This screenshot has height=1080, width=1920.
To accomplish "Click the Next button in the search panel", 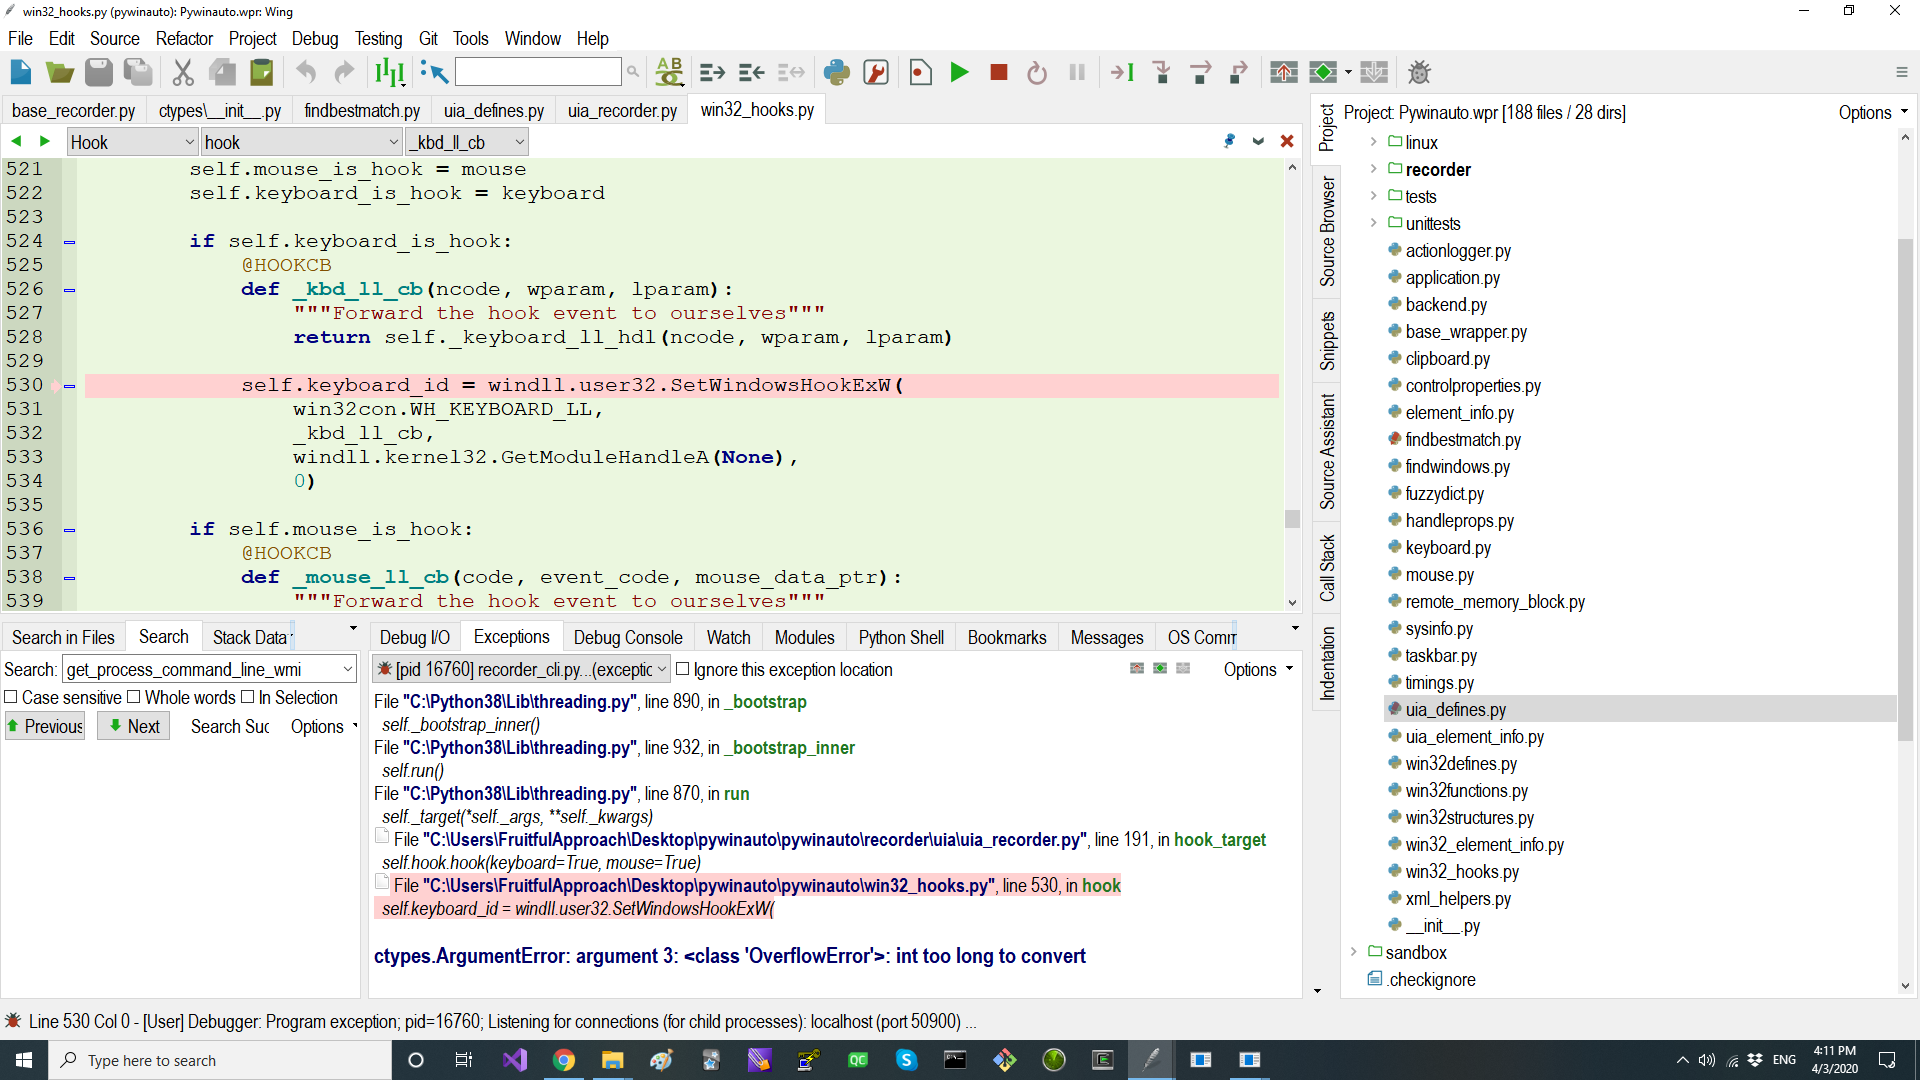I will tap(133, 726).
